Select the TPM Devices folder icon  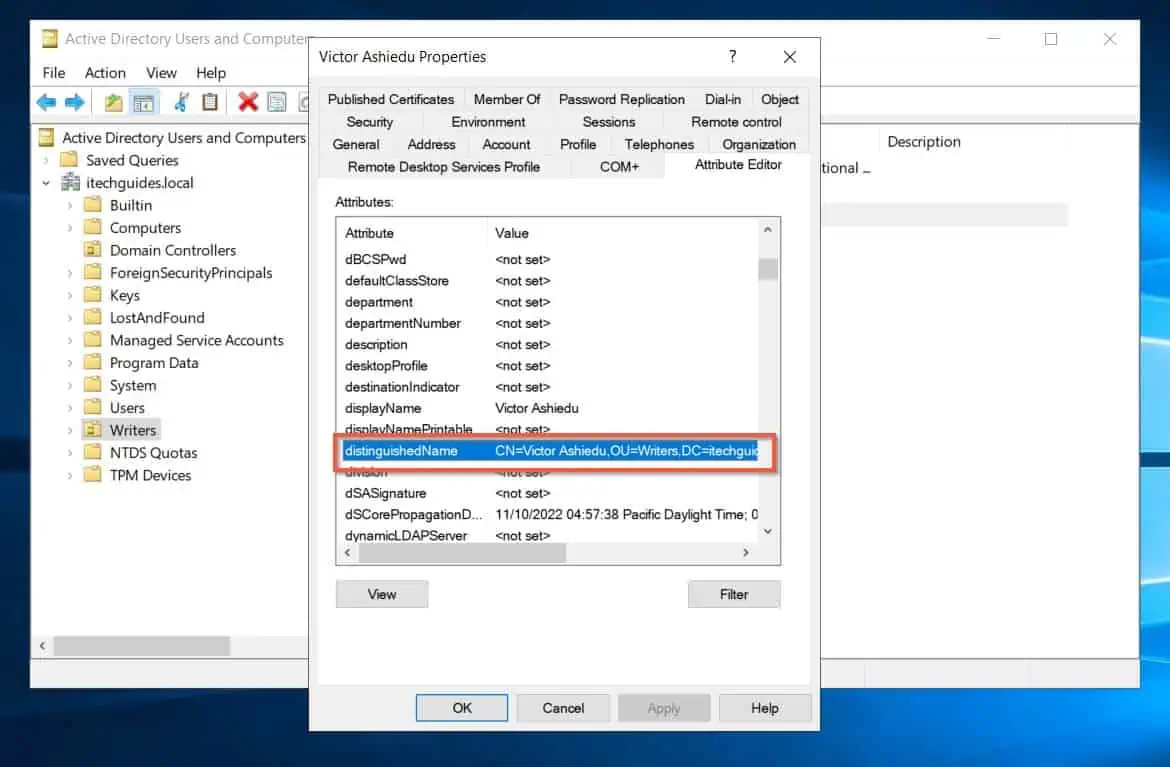(93, 475)
